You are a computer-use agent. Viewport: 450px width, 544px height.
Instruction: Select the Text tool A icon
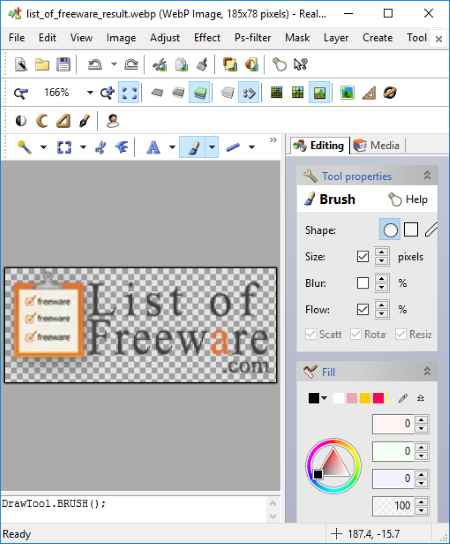click(153, 147)
